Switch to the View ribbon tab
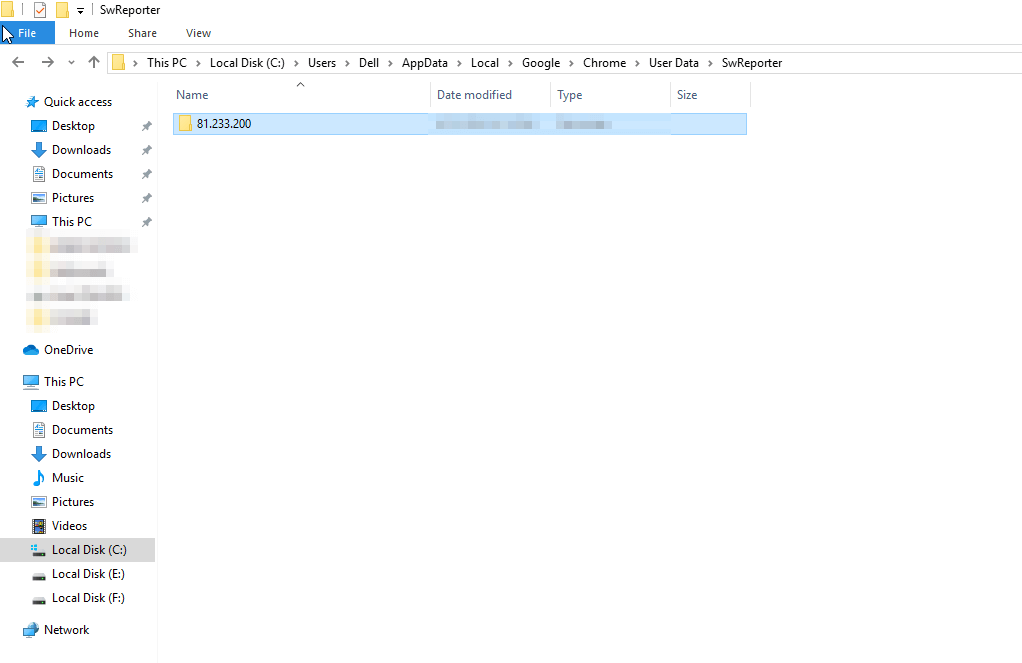 click(x=197, y=32)
